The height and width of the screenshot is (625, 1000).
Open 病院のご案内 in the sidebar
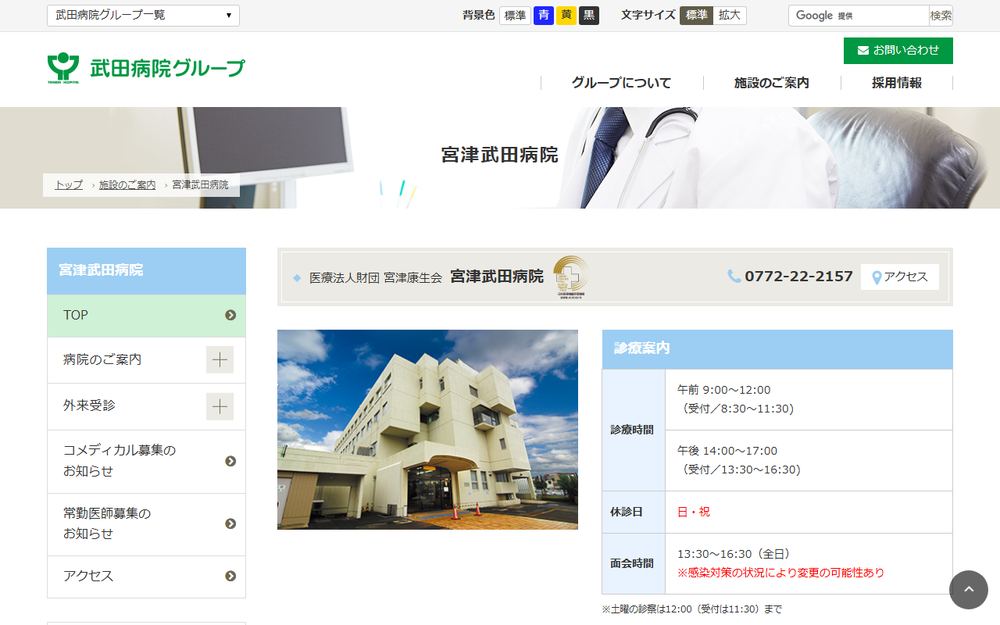(103, 360)
